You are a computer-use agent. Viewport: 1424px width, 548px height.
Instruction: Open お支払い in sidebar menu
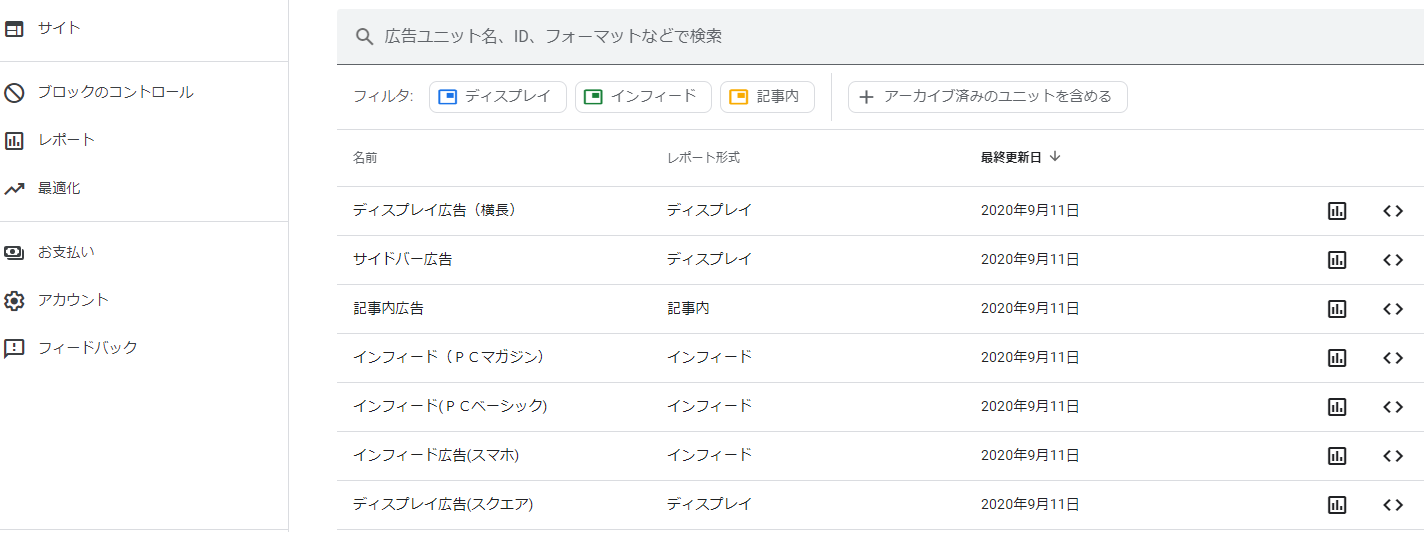tap(66, 252)
